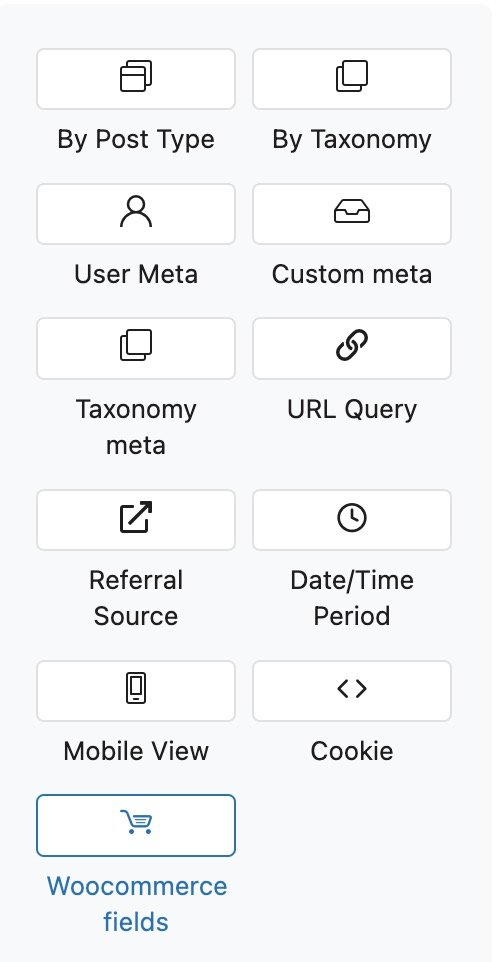Viewport: 496px width, 962px height.
Task: Click the "URL Query" text label
Action: coord(352,409)
